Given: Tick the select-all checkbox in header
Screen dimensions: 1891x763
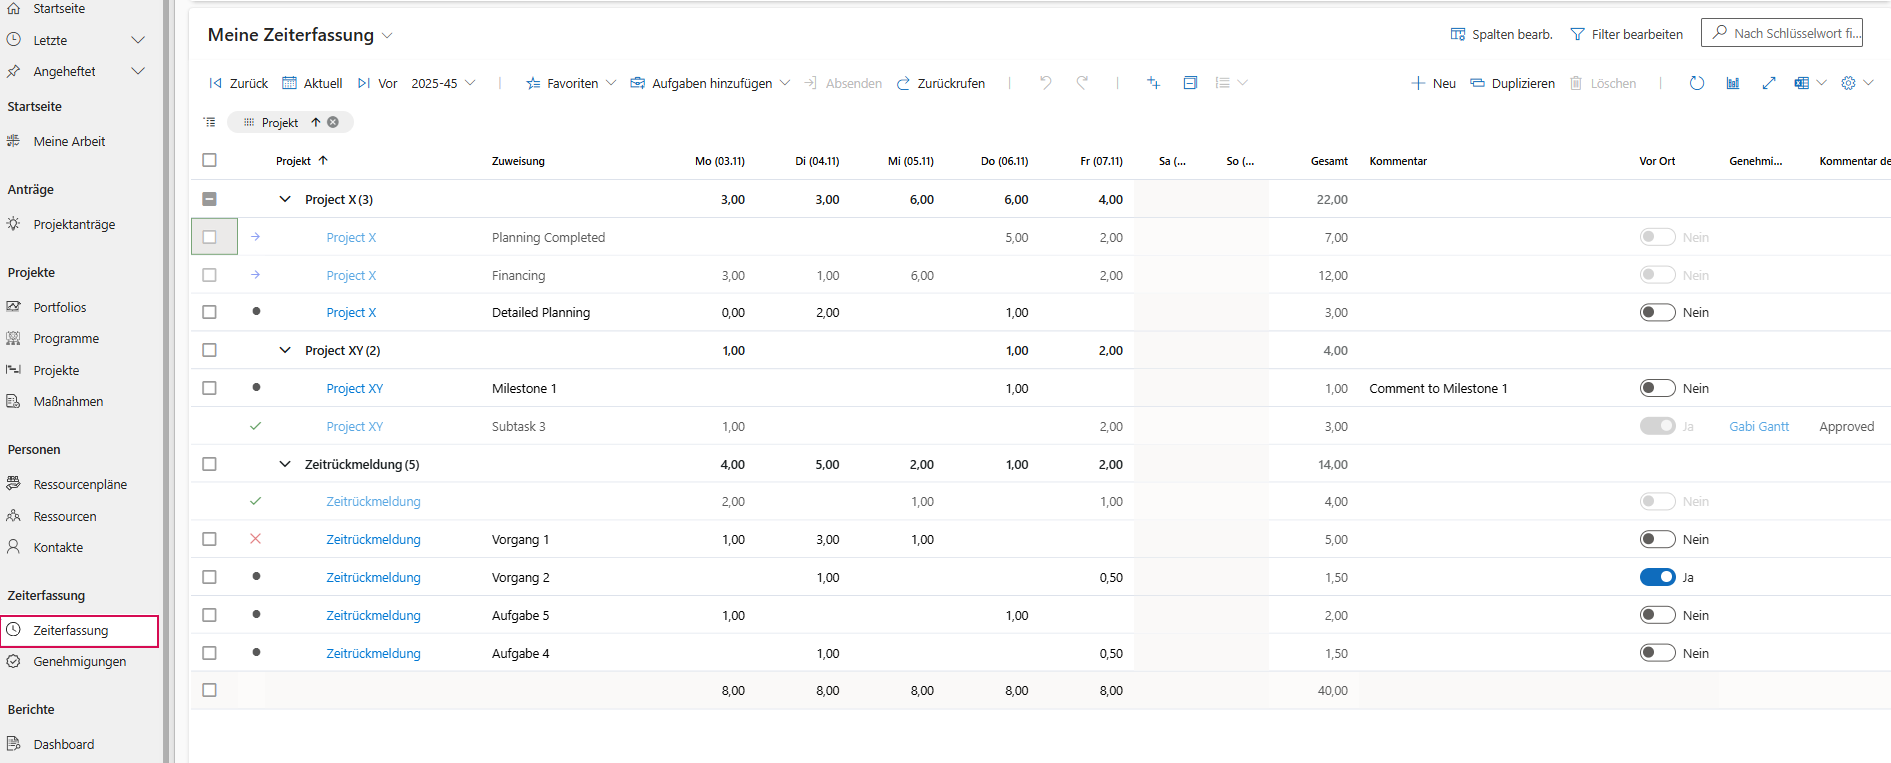Looking at the screenshot, I should click(x=209, y=160).
